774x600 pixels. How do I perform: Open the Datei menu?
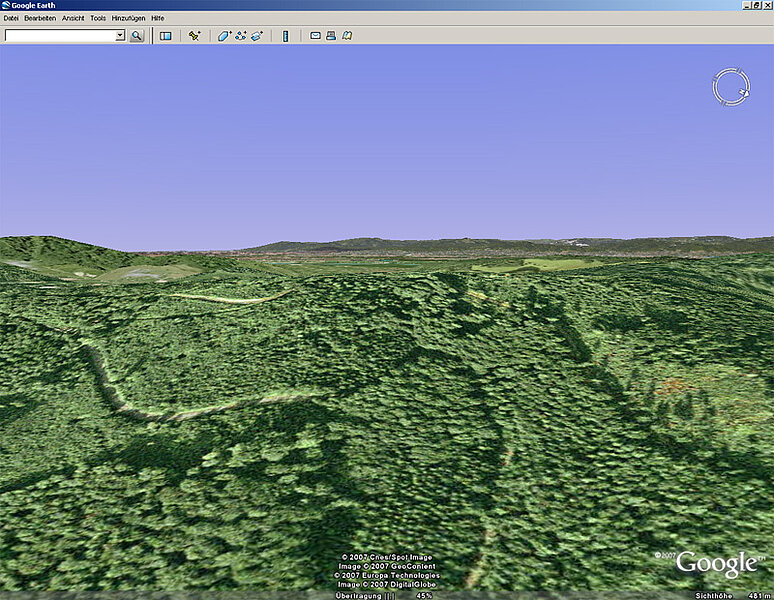coord(11,18)
